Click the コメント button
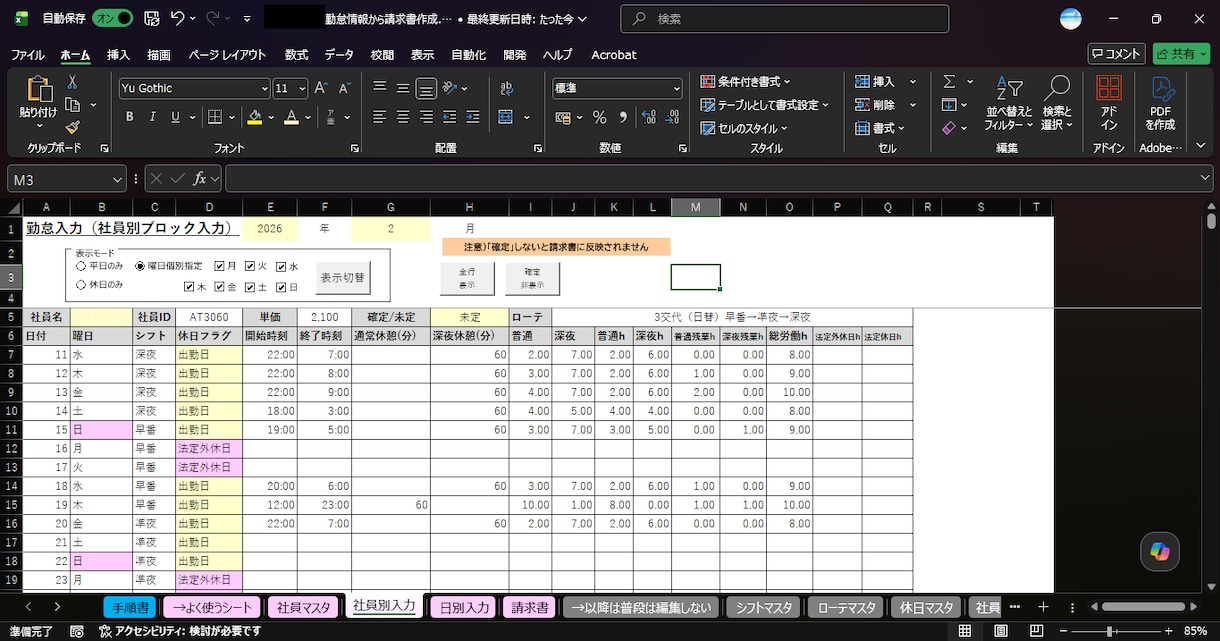Viewport: 1220px width, 641px height. click(1116, 54)
